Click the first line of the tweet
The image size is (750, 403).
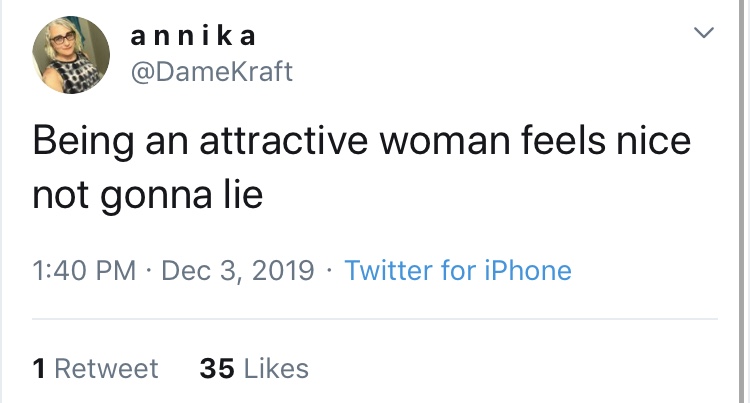[x=361, y=141]
